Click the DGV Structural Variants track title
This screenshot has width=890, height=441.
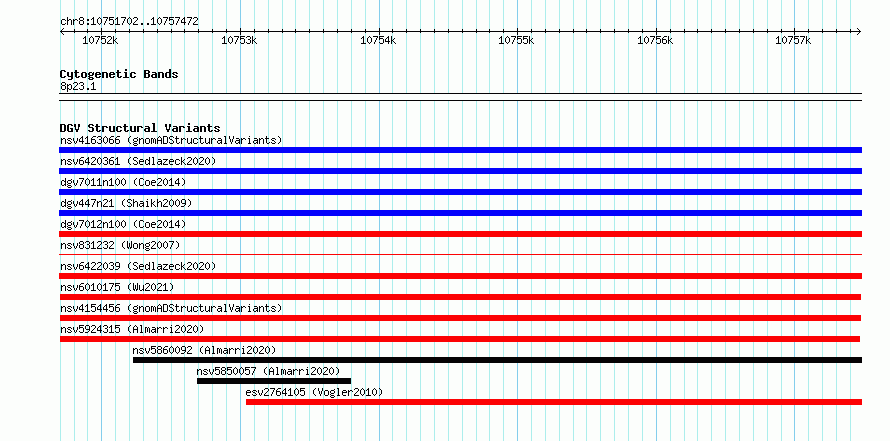[140, 128]
